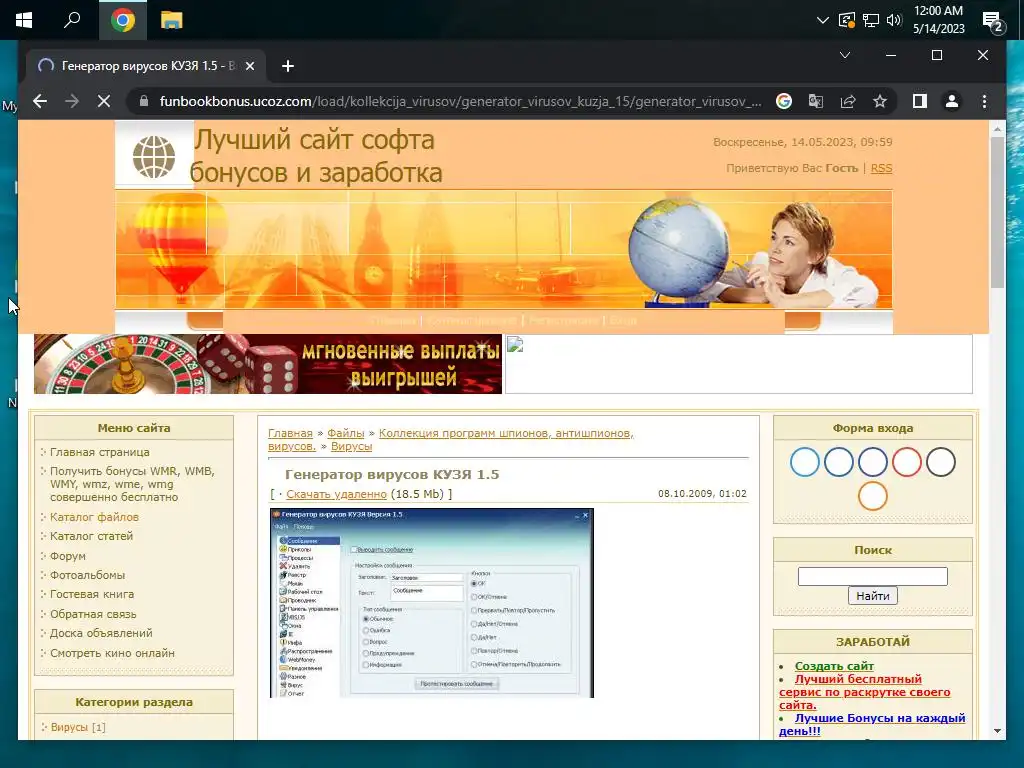Open the network tray icon
Screen dimensions: 1024x768
pyautogui.click(x=871, y=20)
